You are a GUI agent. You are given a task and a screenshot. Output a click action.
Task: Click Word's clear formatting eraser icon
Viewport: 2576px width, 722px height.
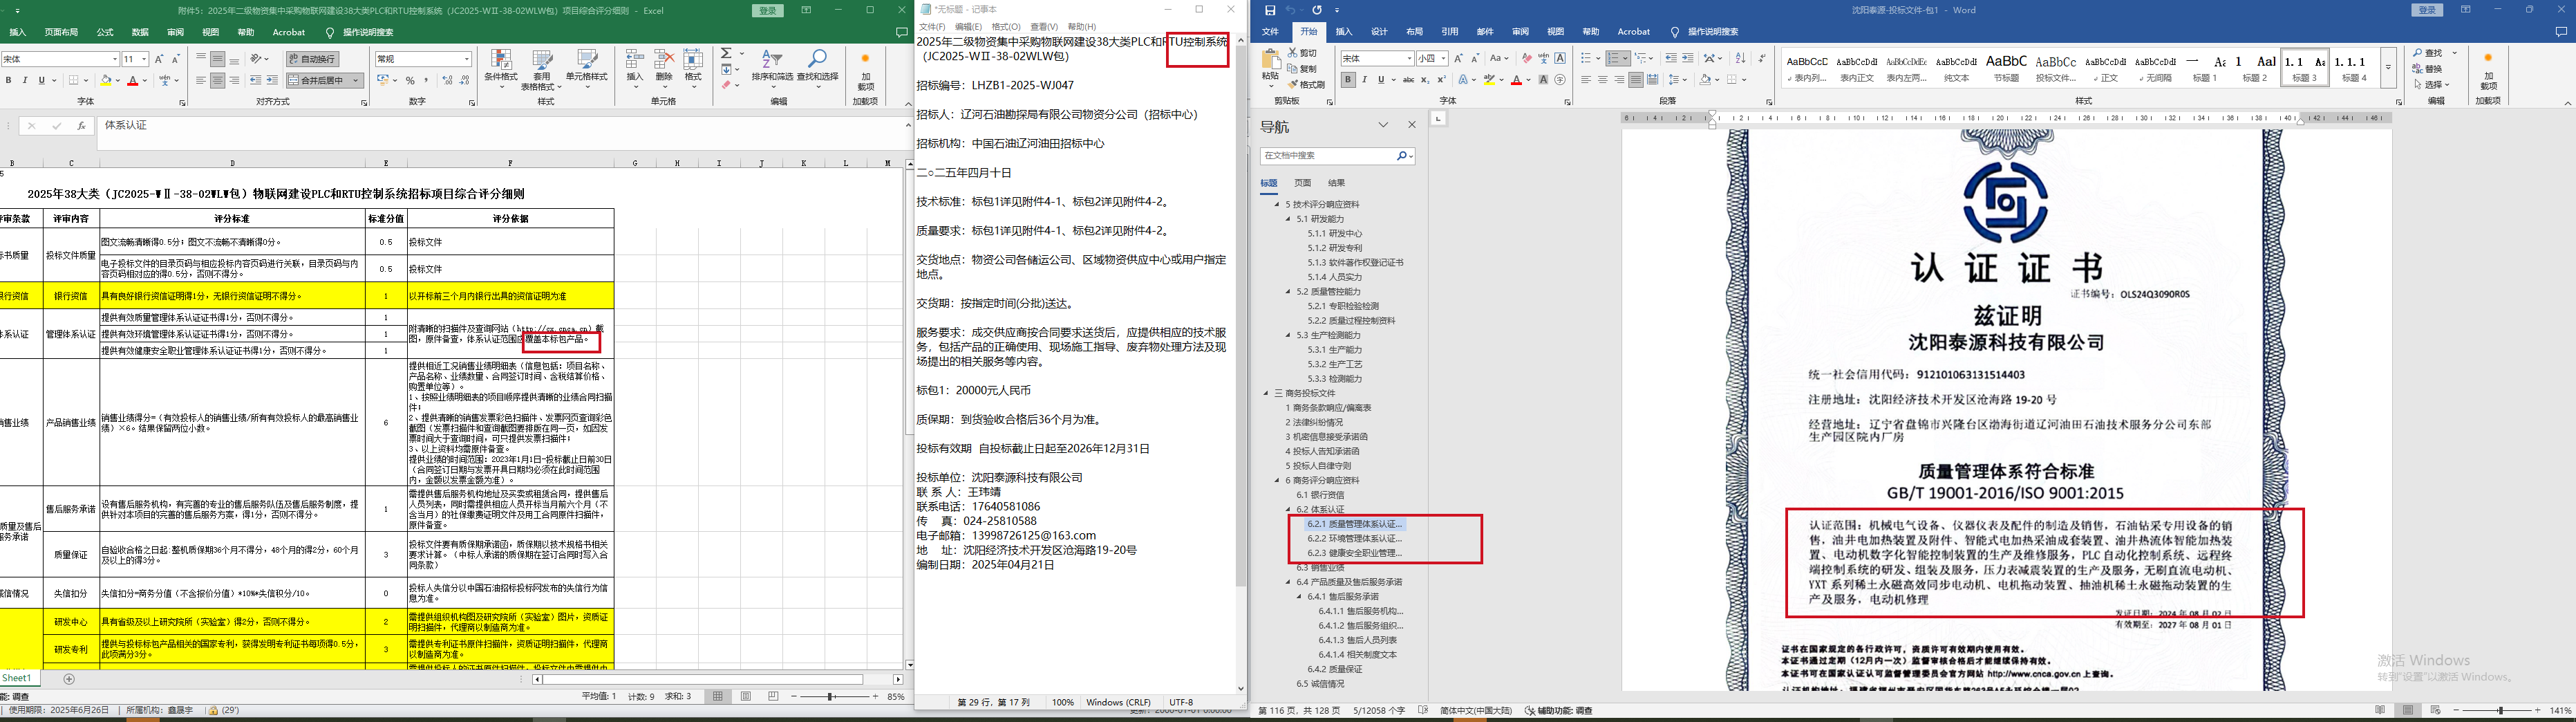[1527, 58]
